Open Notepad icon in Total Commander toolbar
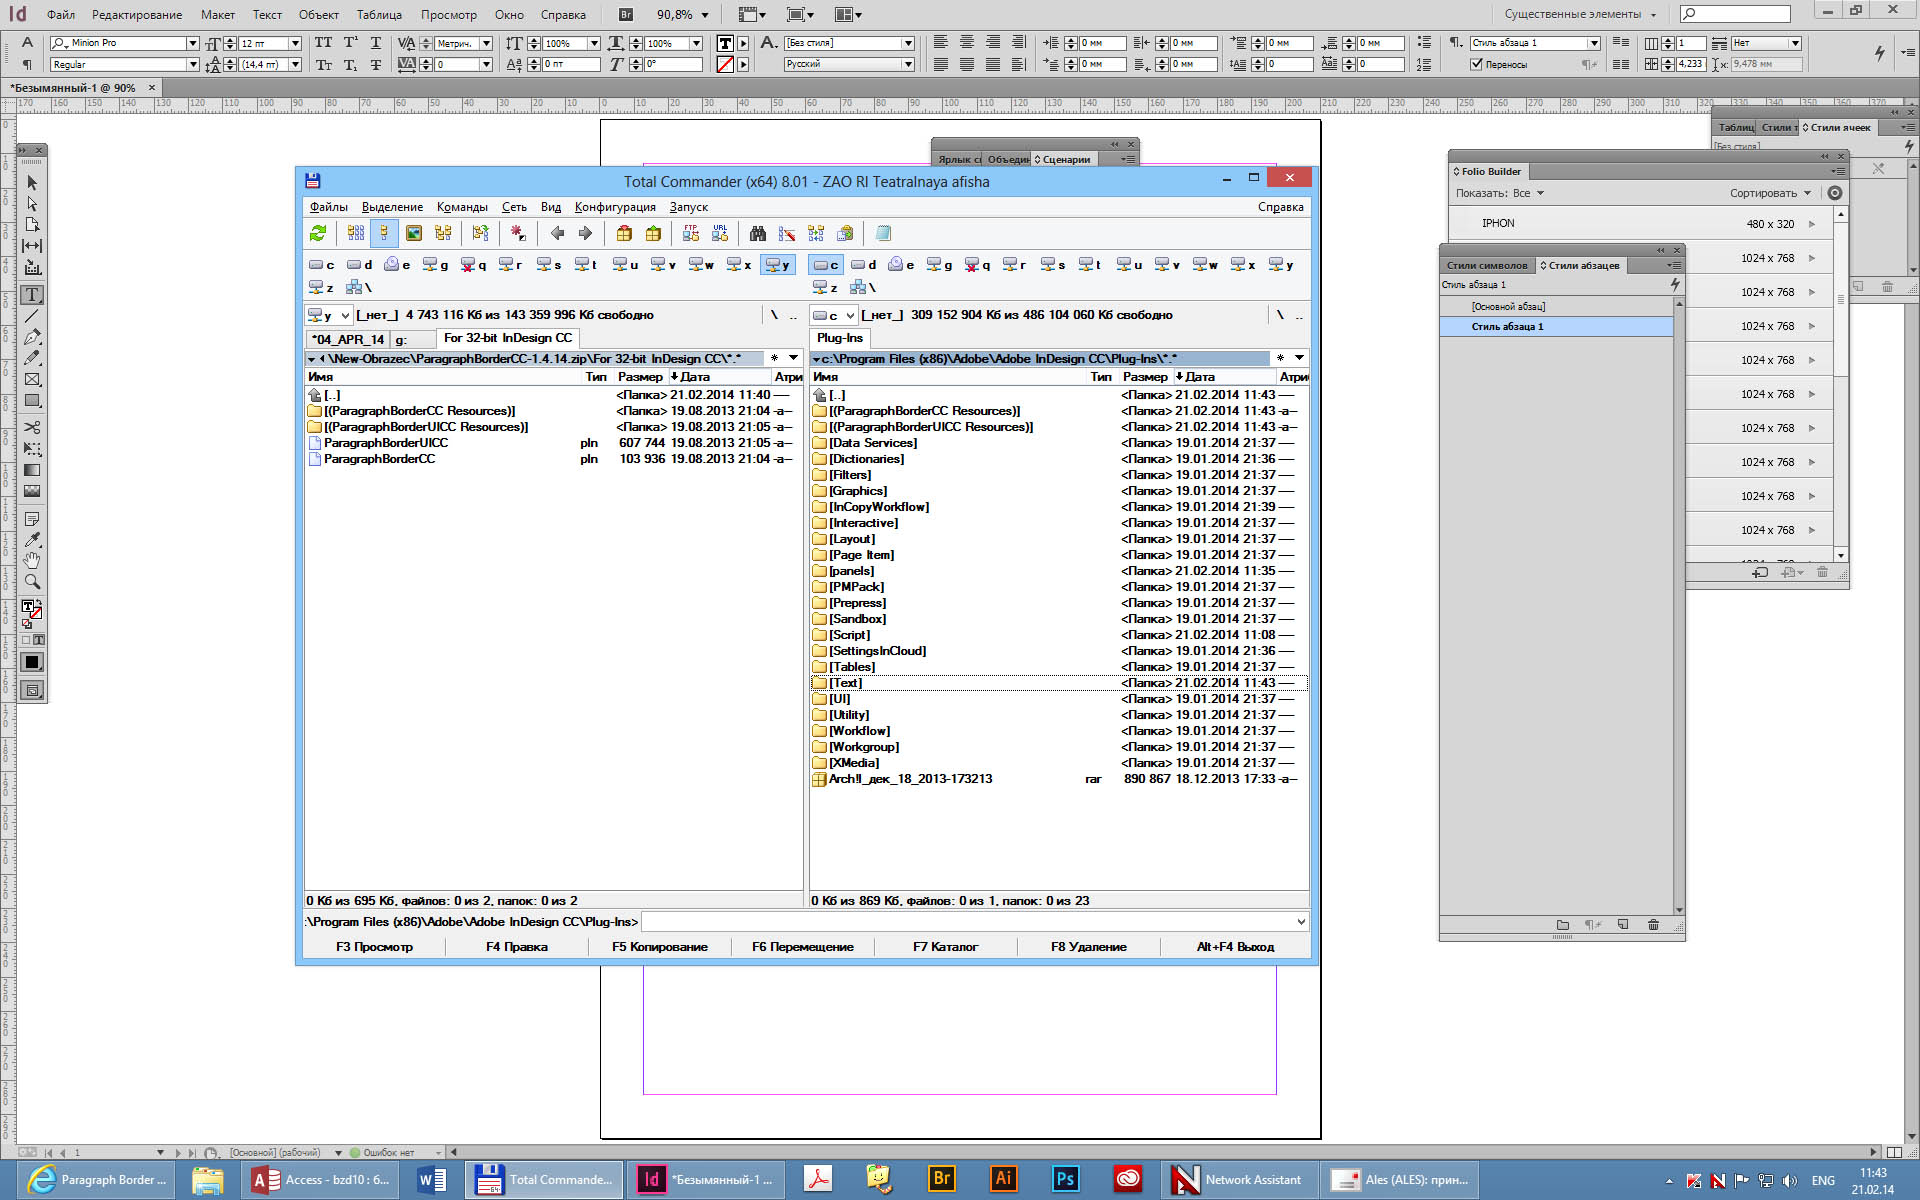This screenshot has width=1920, height=1200. click(x=883, y=233)
